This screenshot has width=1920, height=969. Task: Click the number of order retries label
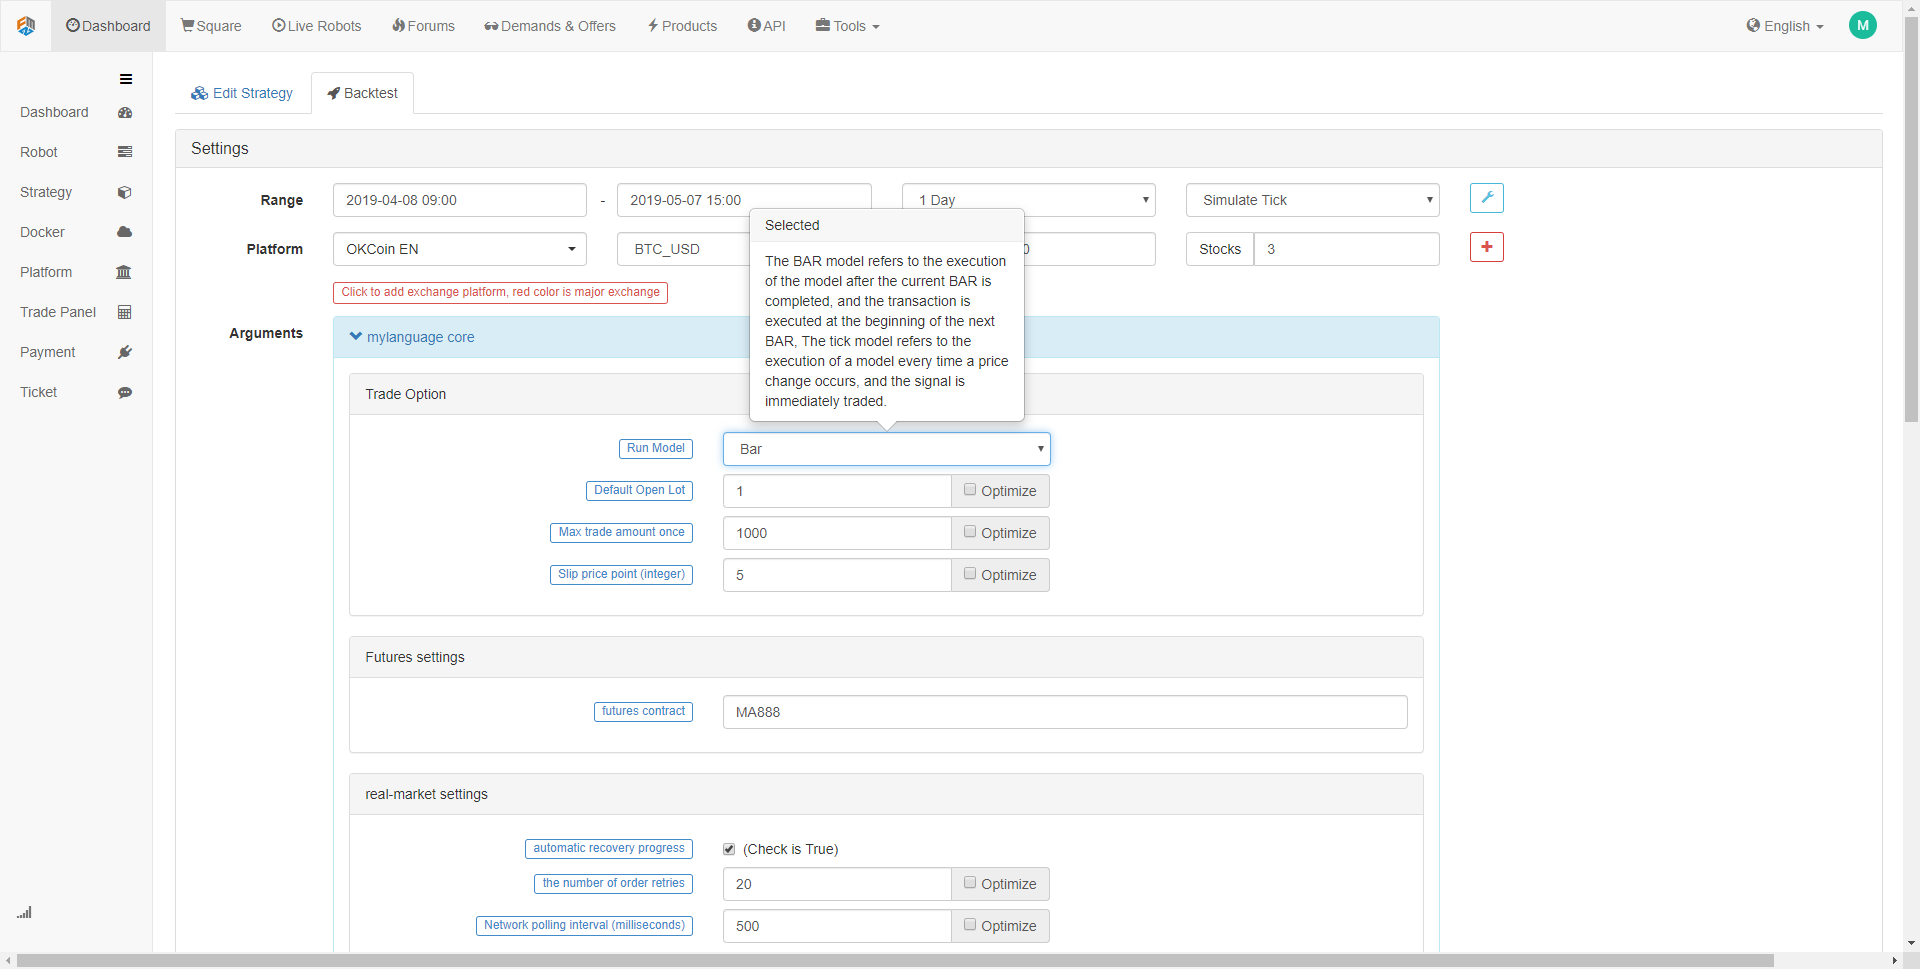coord(613,884)
